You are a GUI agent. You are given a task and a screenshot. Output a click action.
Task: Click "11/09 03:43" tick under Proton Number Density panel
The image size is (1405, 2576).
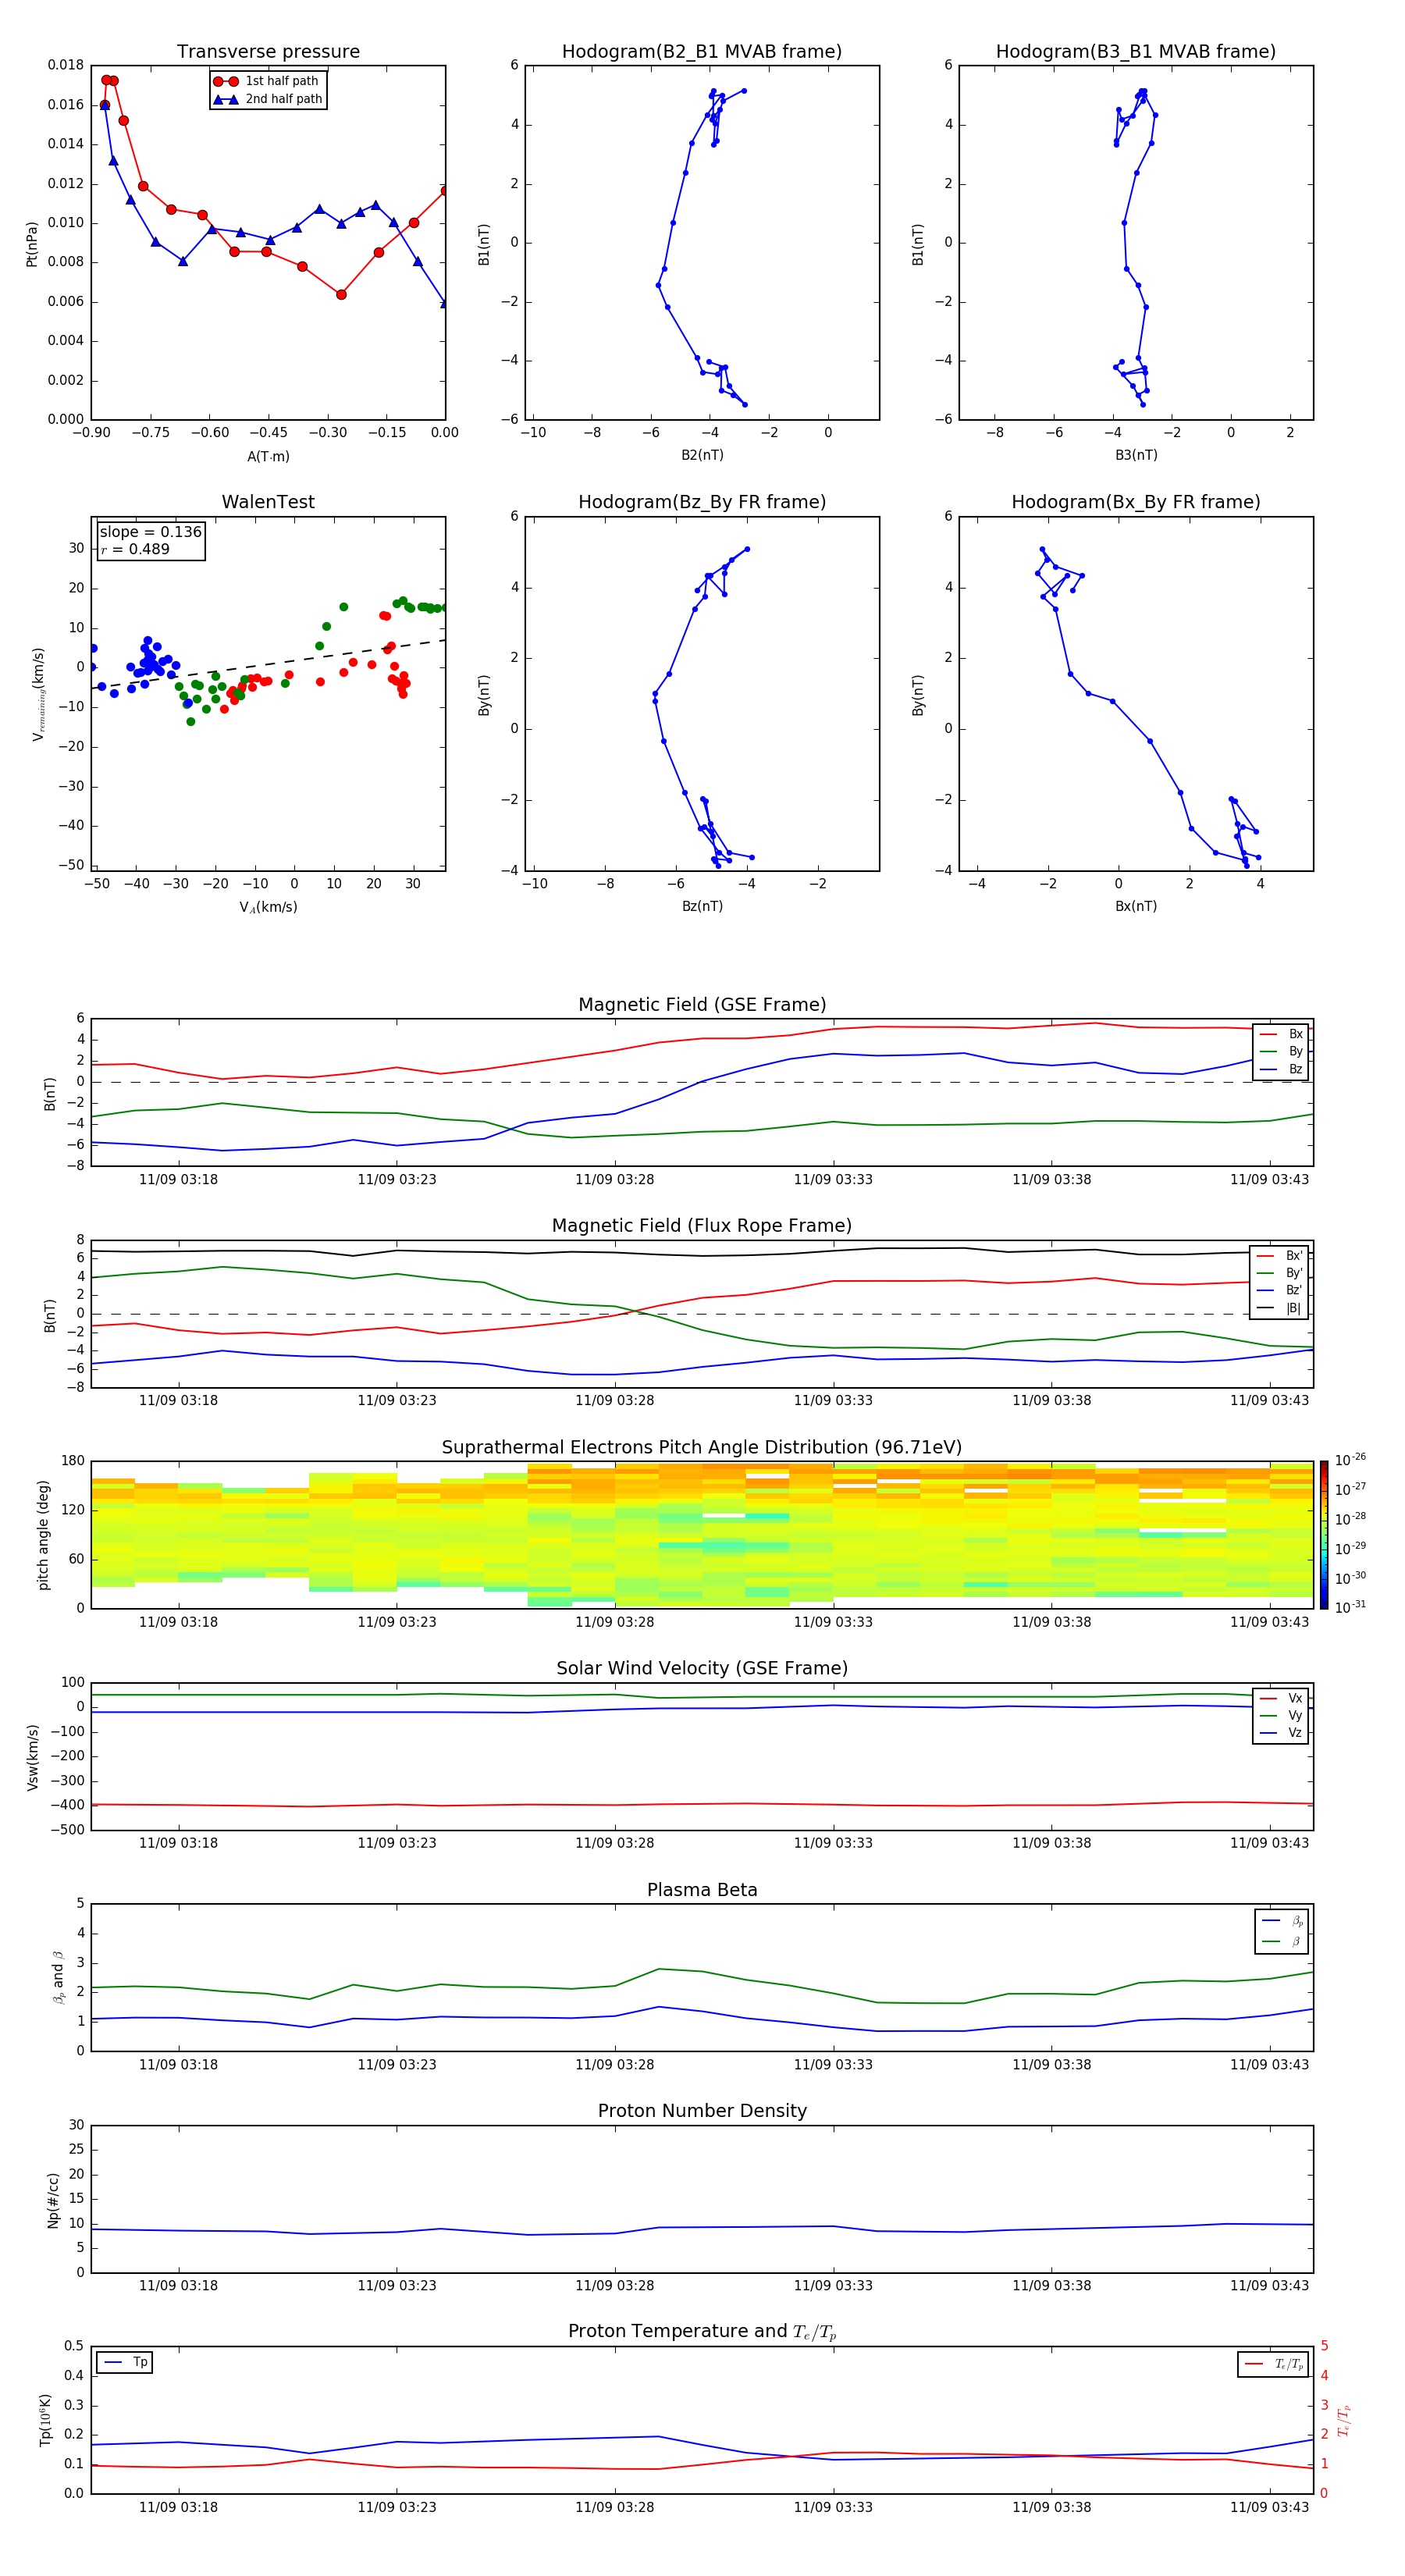coord(1269,2286)
